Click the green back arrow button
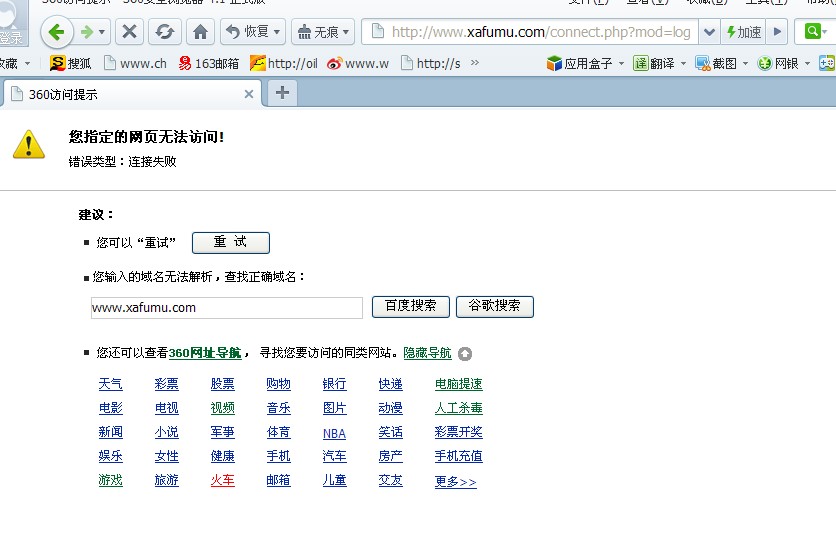 (57, 32)
